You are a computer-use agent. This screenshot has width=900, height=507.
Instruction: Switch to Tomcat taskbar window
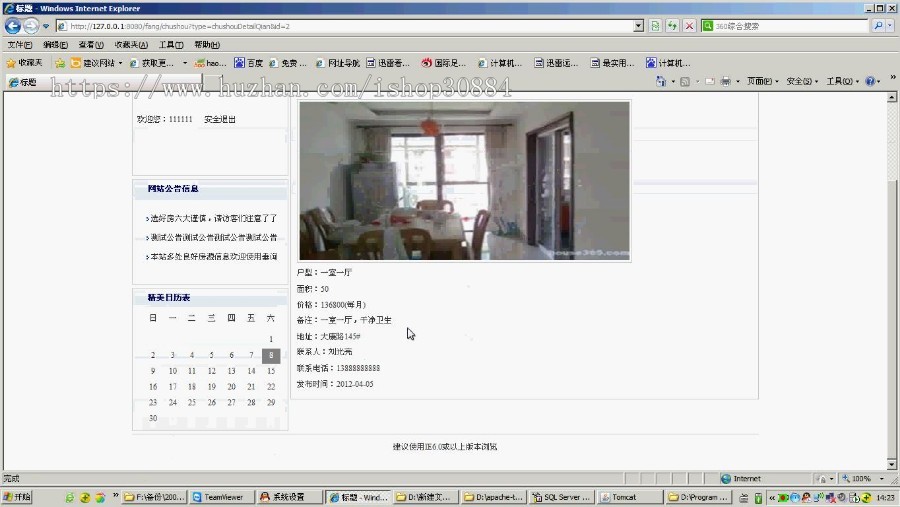pyautogui.click(x=629, y=497)
